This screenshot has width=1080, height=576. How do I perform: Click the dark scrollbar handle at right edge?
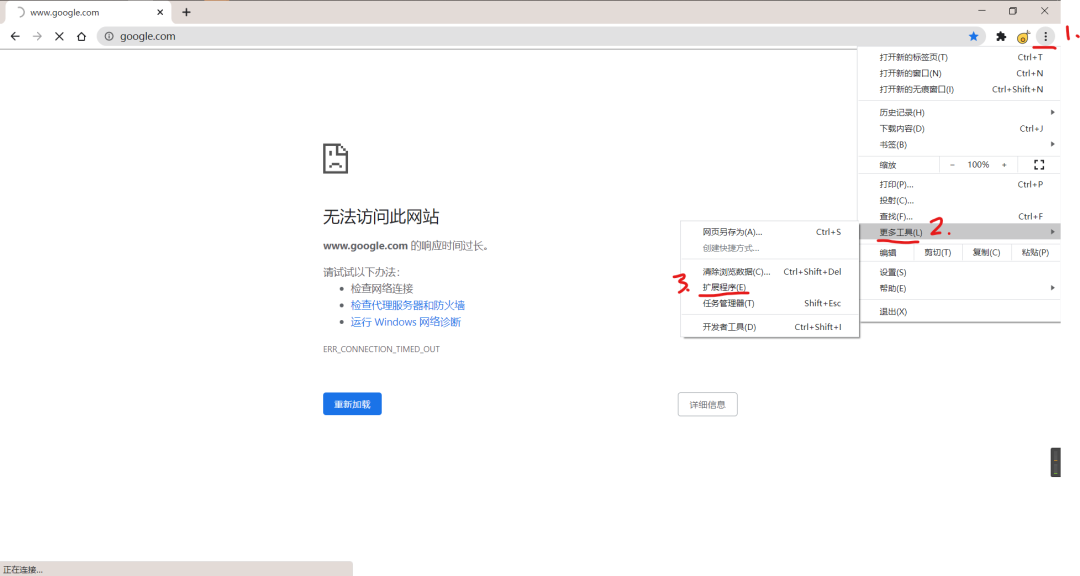click(1055, 462)
